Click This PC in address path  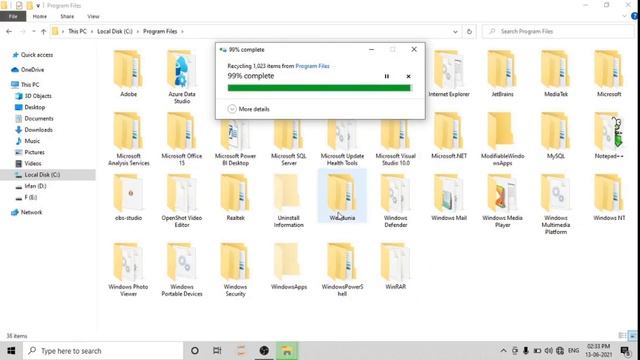coord(77,31)
